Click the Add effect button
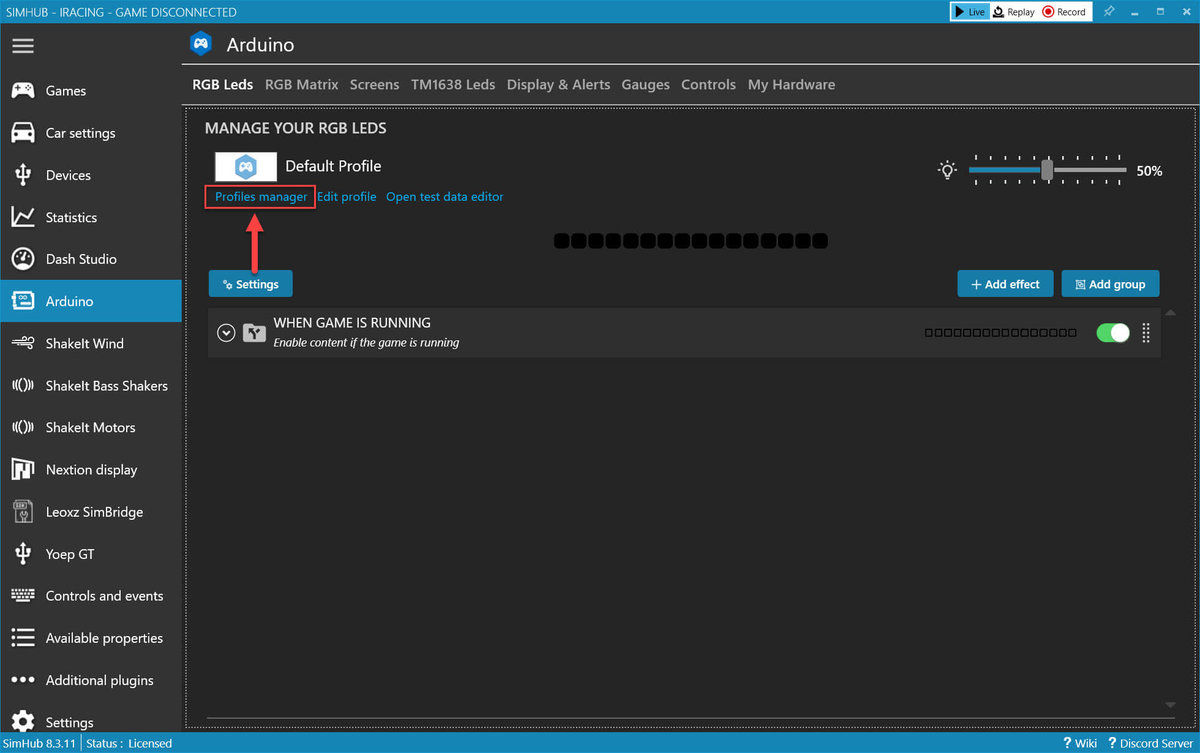 pos(1004,284)
